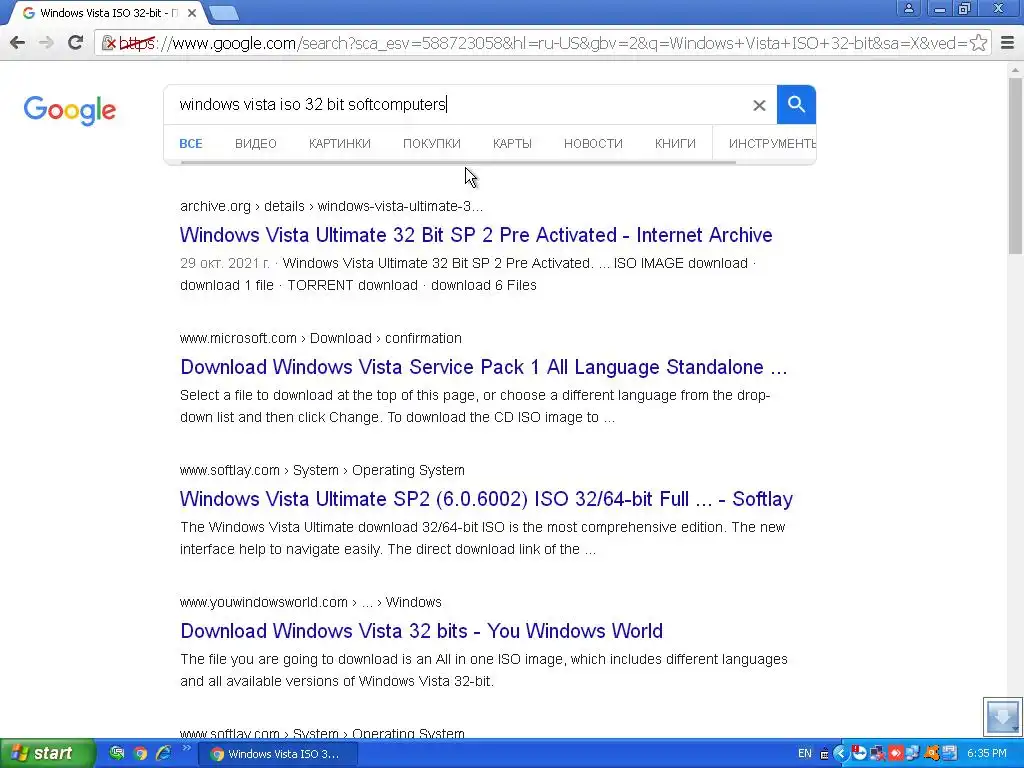The width and height of the screenshot is (1024, 768).
Task: Open the red AnyDesk tray icon
Action: [x=895, y=754]
